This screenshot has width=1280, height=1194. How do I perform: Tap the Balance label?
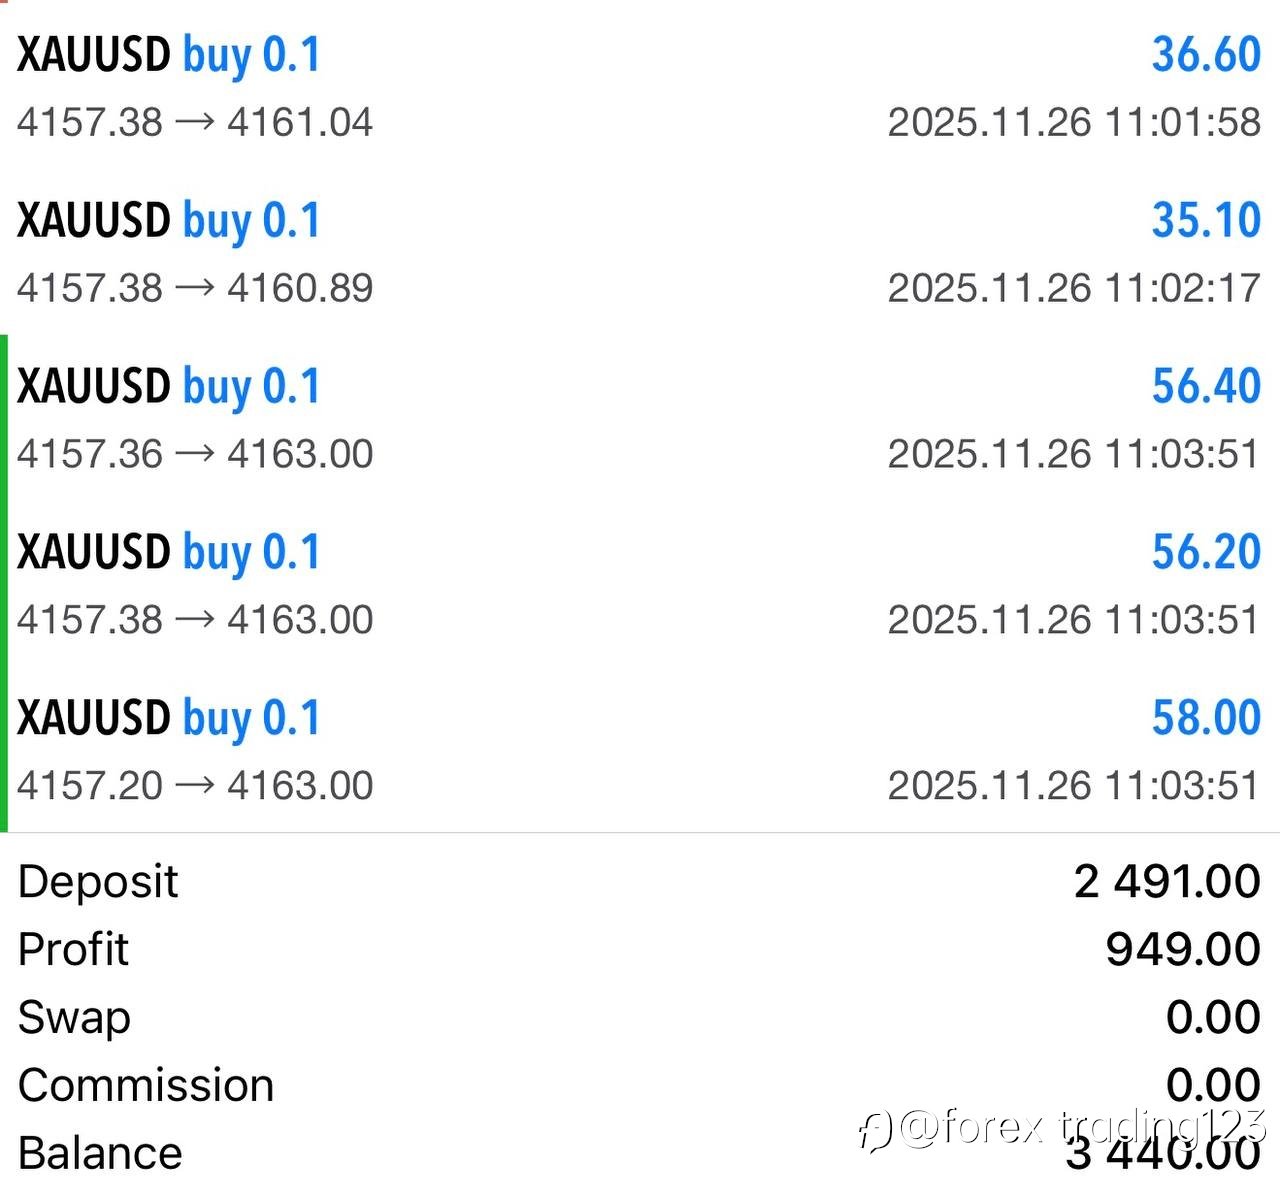tap(100, 1154)
